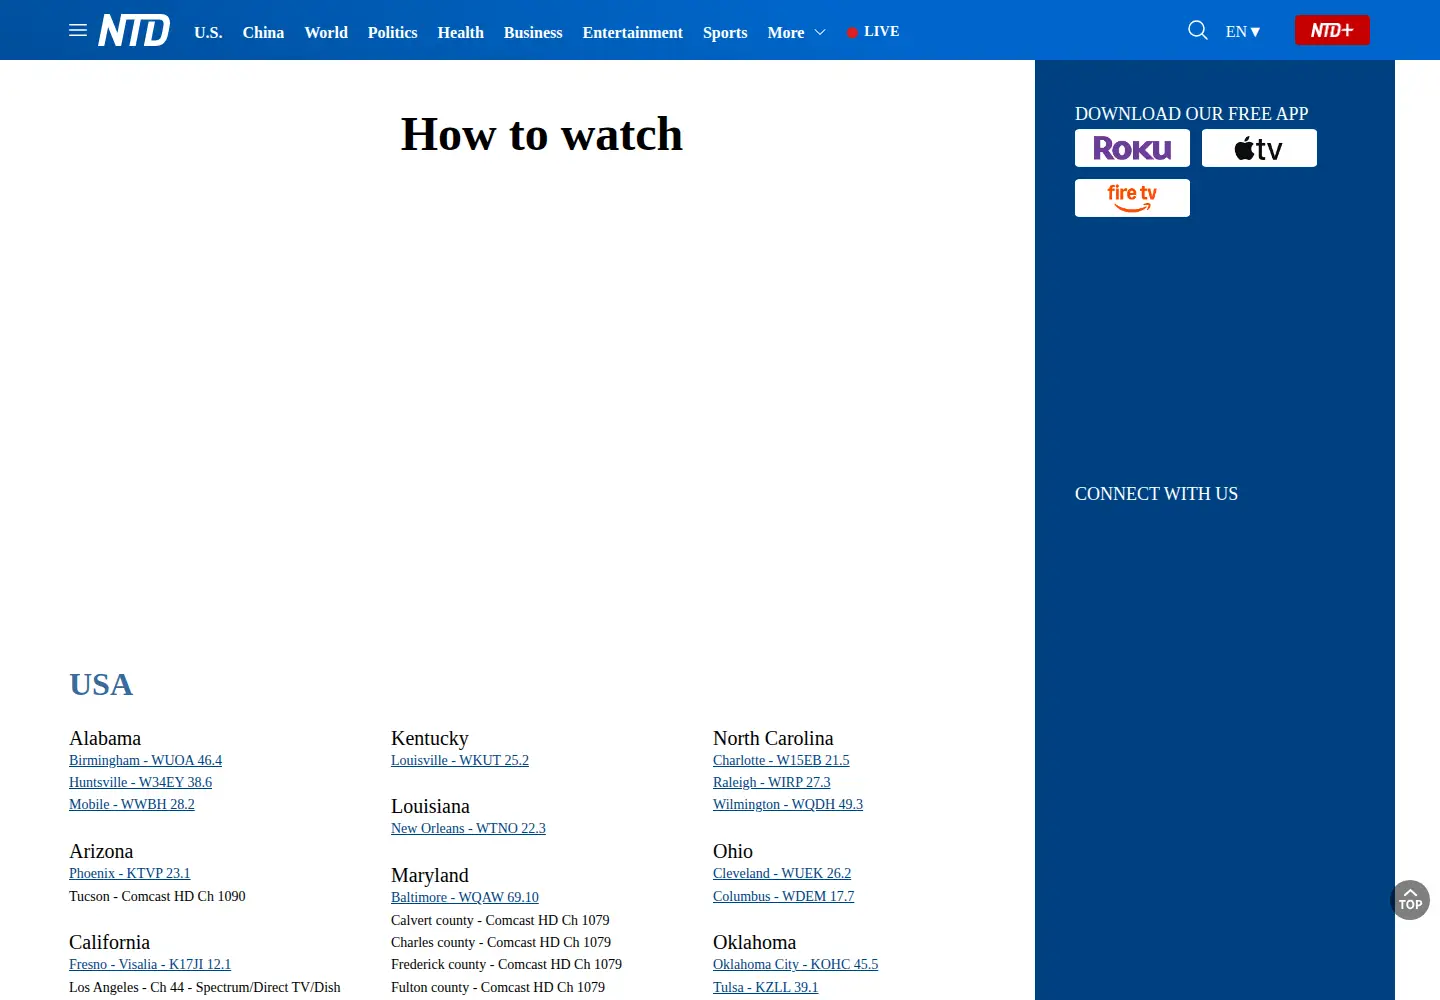This screenshot has height=1000, width=1440.
Task: Go to the U.S. section
Action: pos(208,33)
